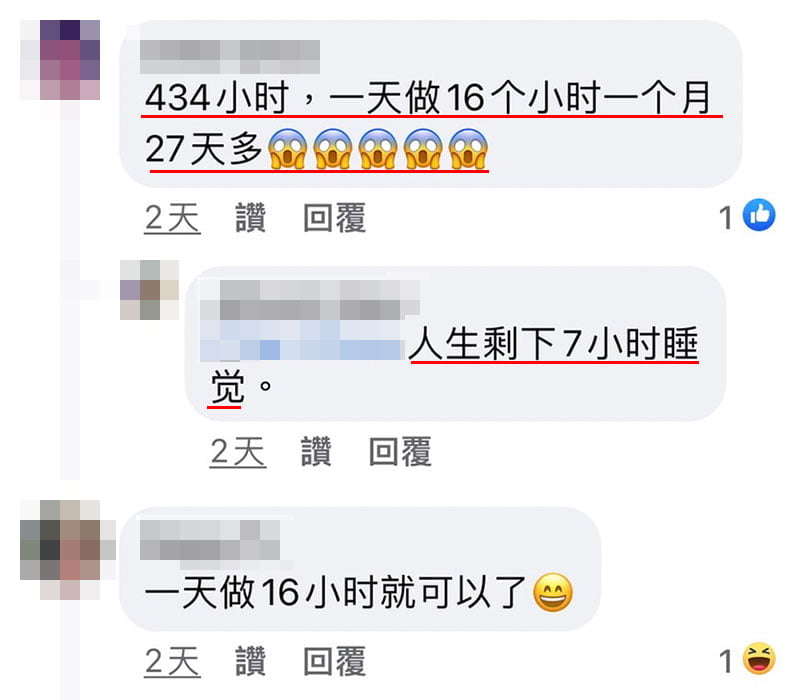
Task: Click the blue tagged name in reply
Action: [x=303, y=341]
